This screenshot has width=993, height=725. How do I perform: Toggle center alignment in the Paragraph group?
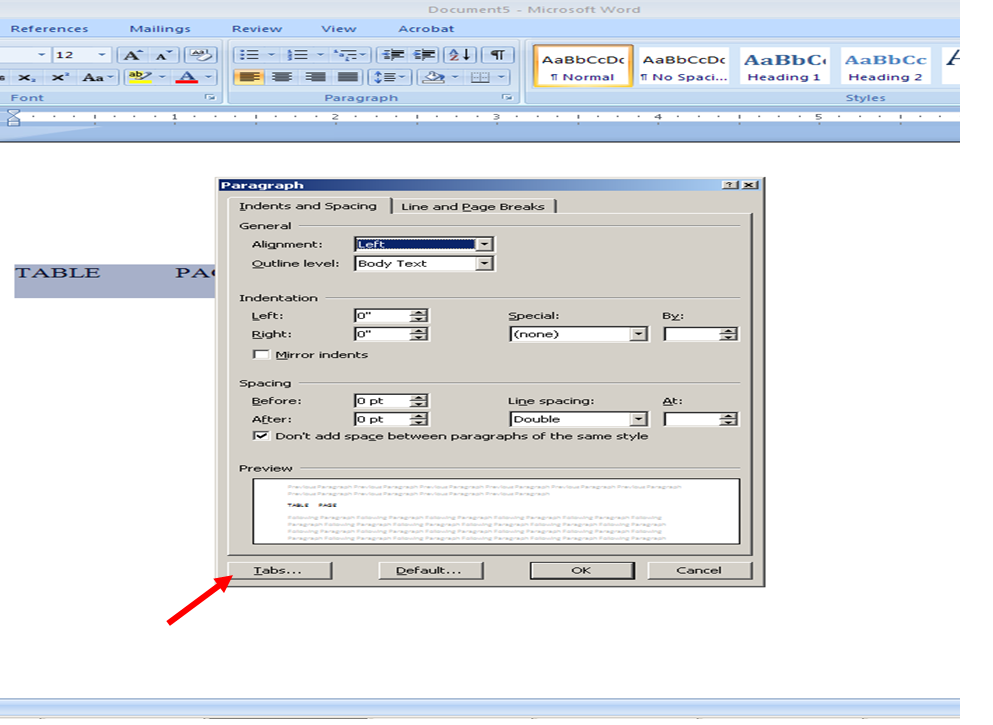[x=280, y=77]
